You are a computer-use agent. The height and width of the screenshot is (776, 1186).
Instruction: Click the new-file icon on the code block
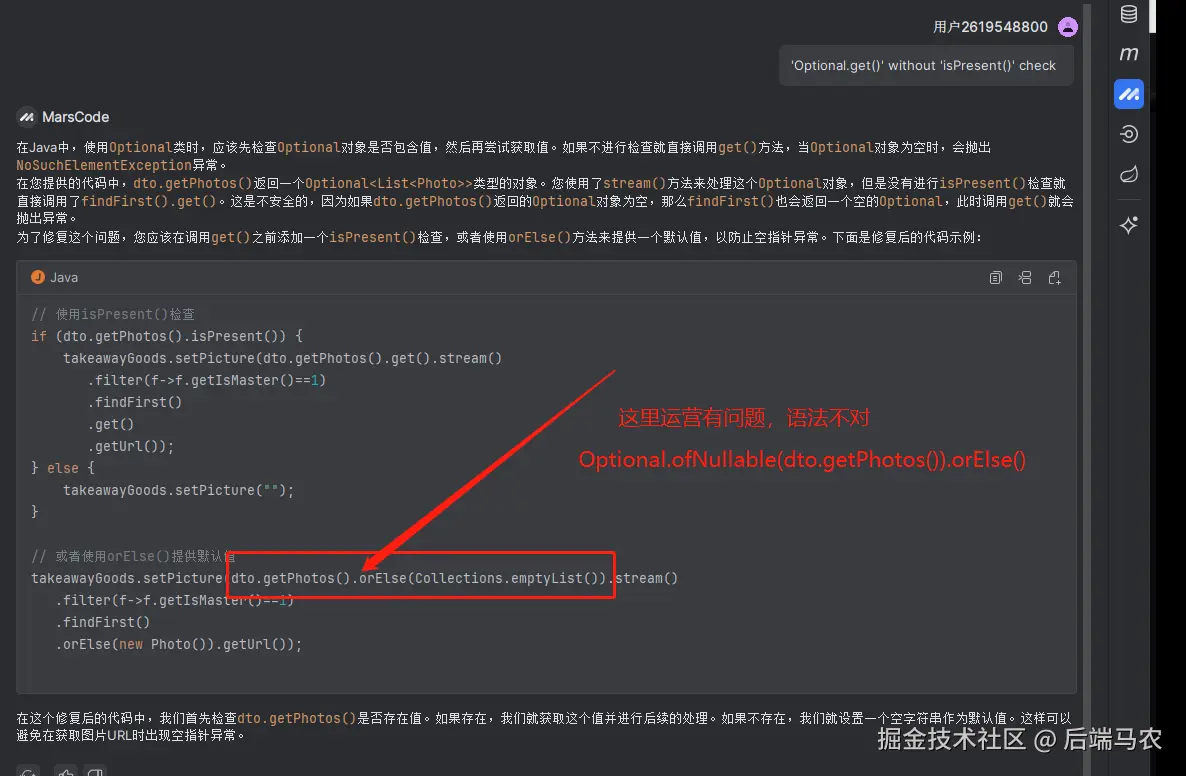click(1055, 277)
